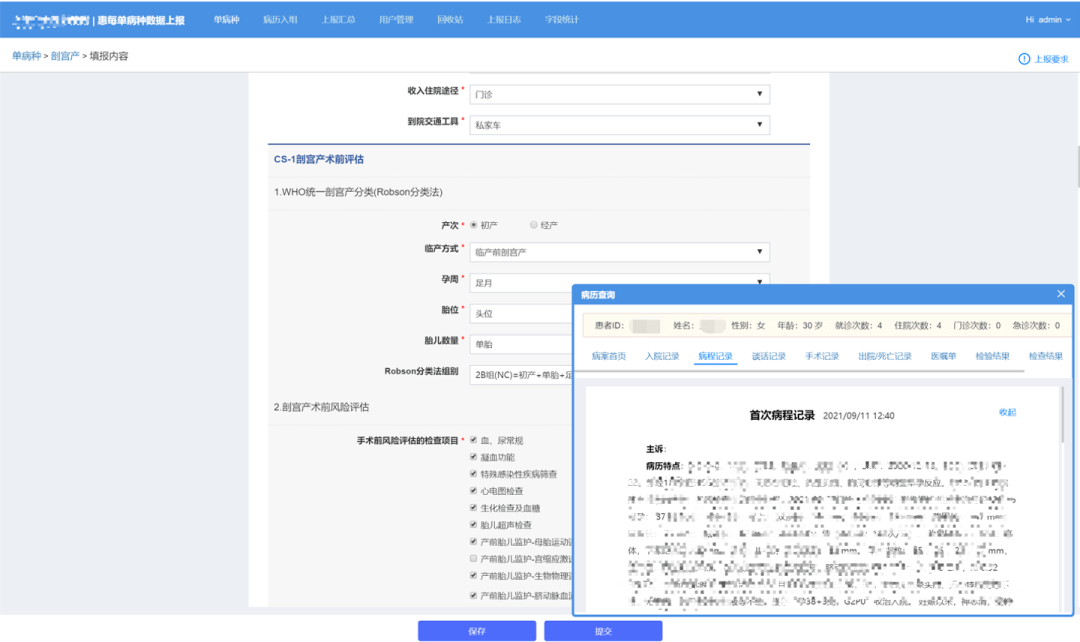1080x642 pixels.
Task: Click the 2.剖宫产术前风险评估 heading
Action: click(321, 407)
